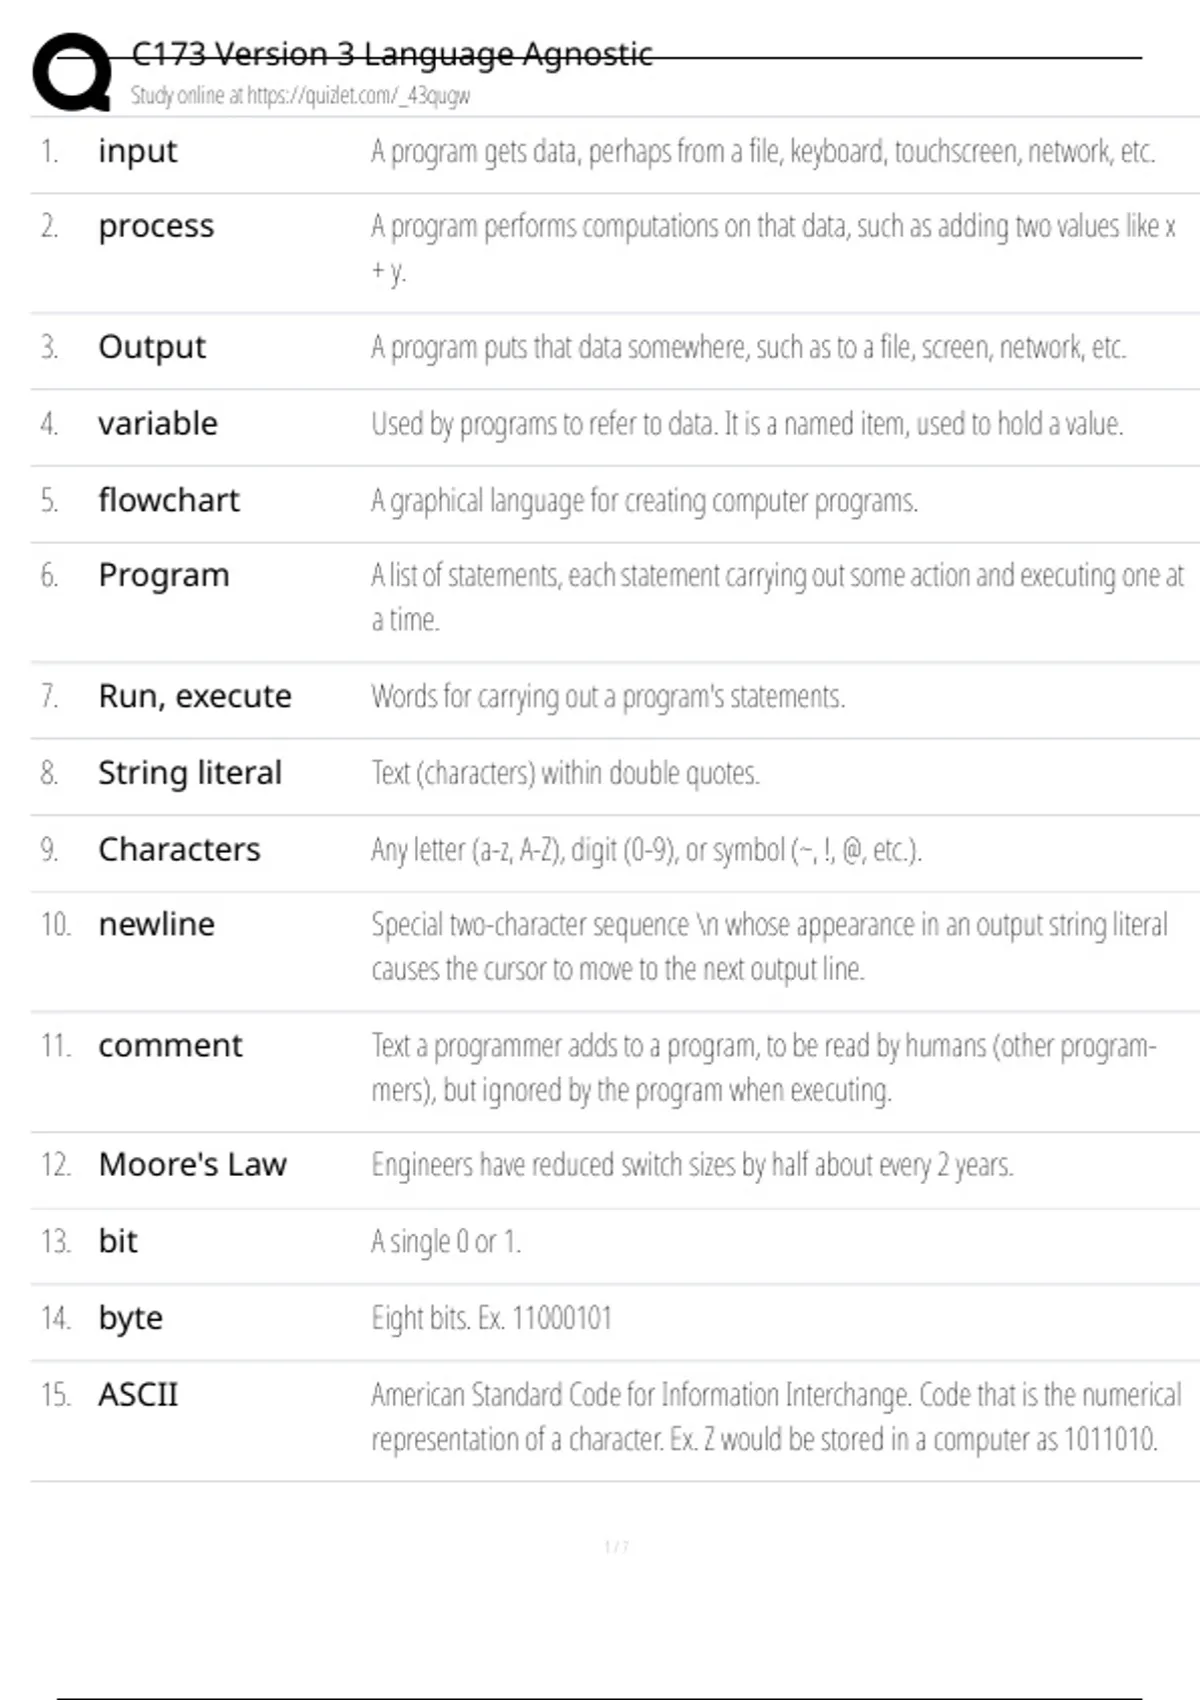The width and height of the screenshot is (1200, 1700).
Task: Select the "Program" term
Action: [x=164, y=576]
